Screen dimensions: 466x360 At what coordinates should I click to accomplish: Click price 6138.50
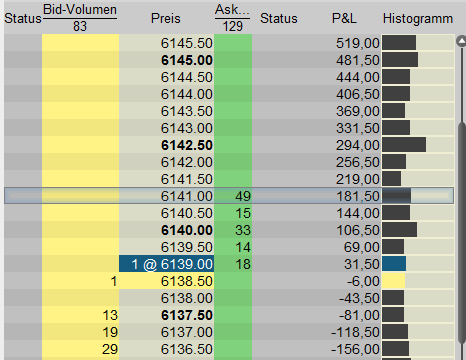tap(186, 281)
